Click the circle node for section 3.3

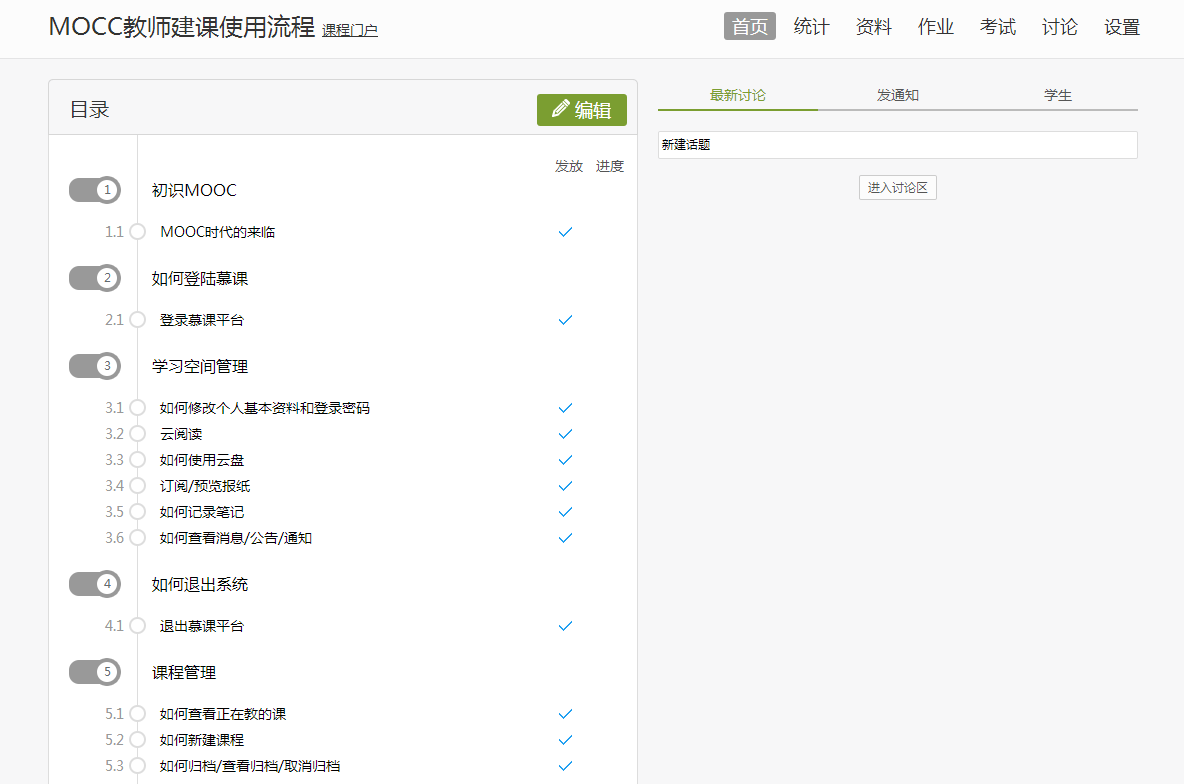click(x=137, y=460)
